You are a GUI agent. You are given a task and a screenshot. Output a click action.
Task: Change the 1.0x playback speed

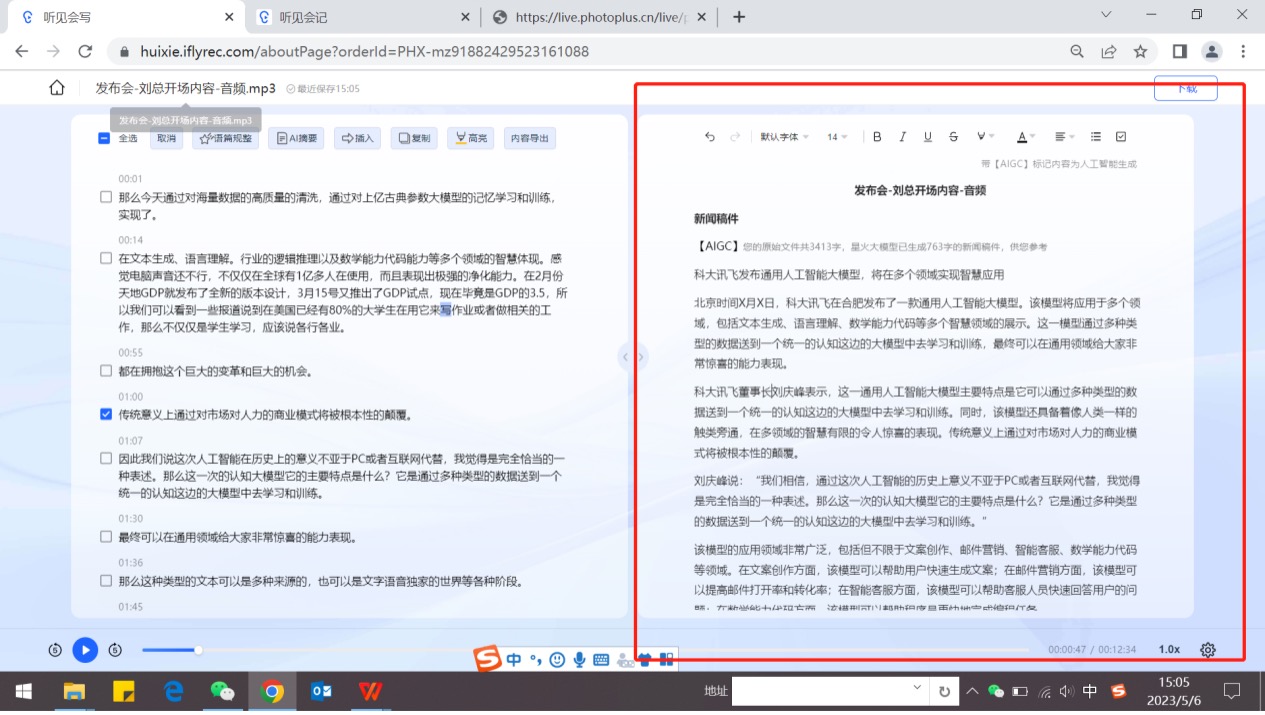click(x=1169, y=649)
